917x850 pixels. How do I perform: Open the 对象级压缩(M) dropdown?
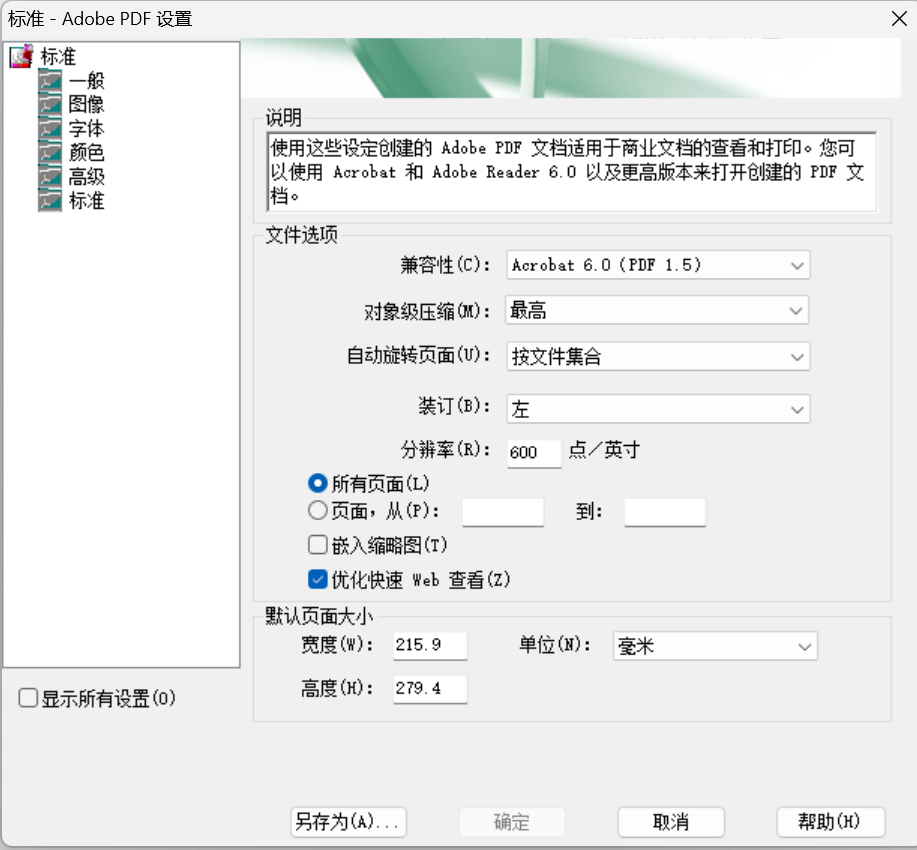point(657,310)
